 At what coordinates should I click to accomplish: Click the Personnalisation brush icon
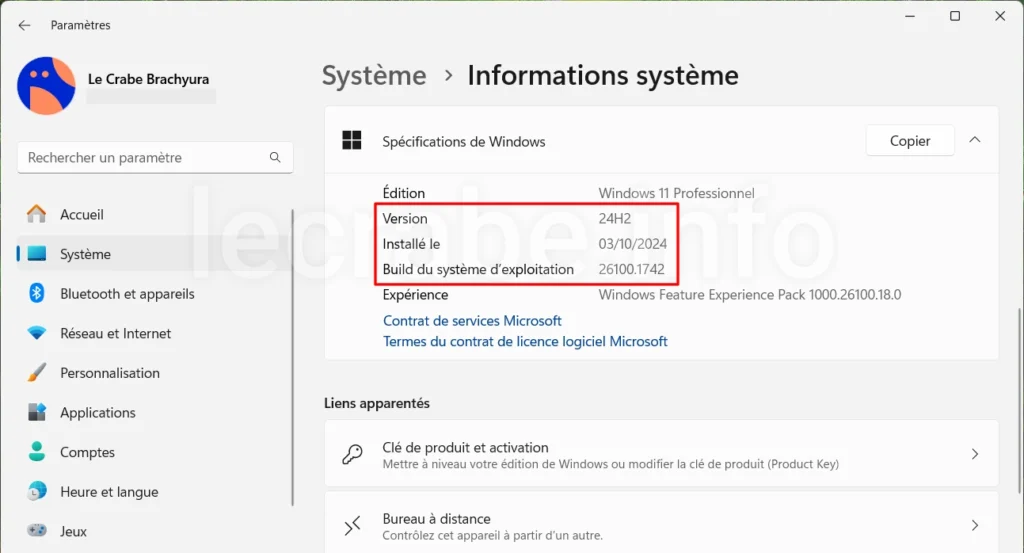pos(37,373)
